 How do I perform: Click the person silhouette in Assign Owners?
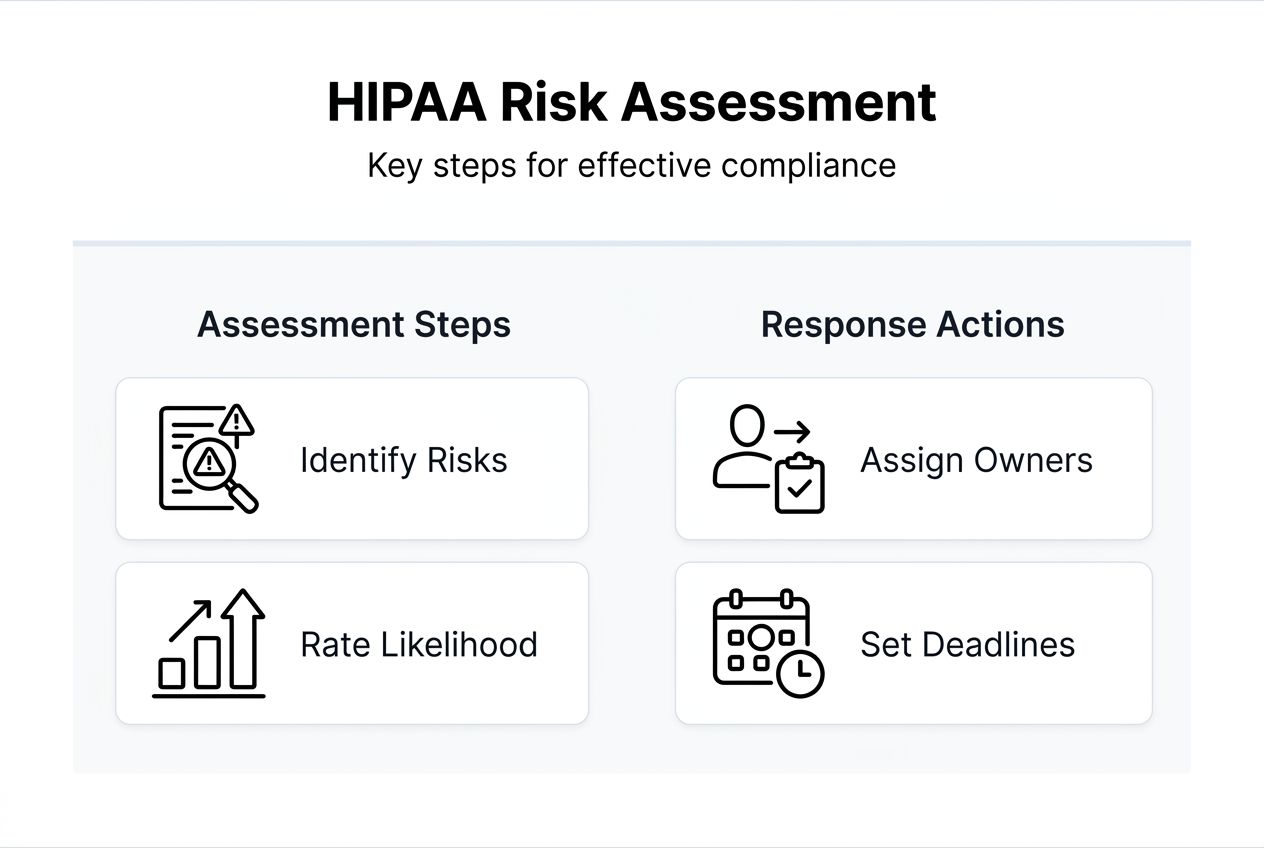point(744,450)
